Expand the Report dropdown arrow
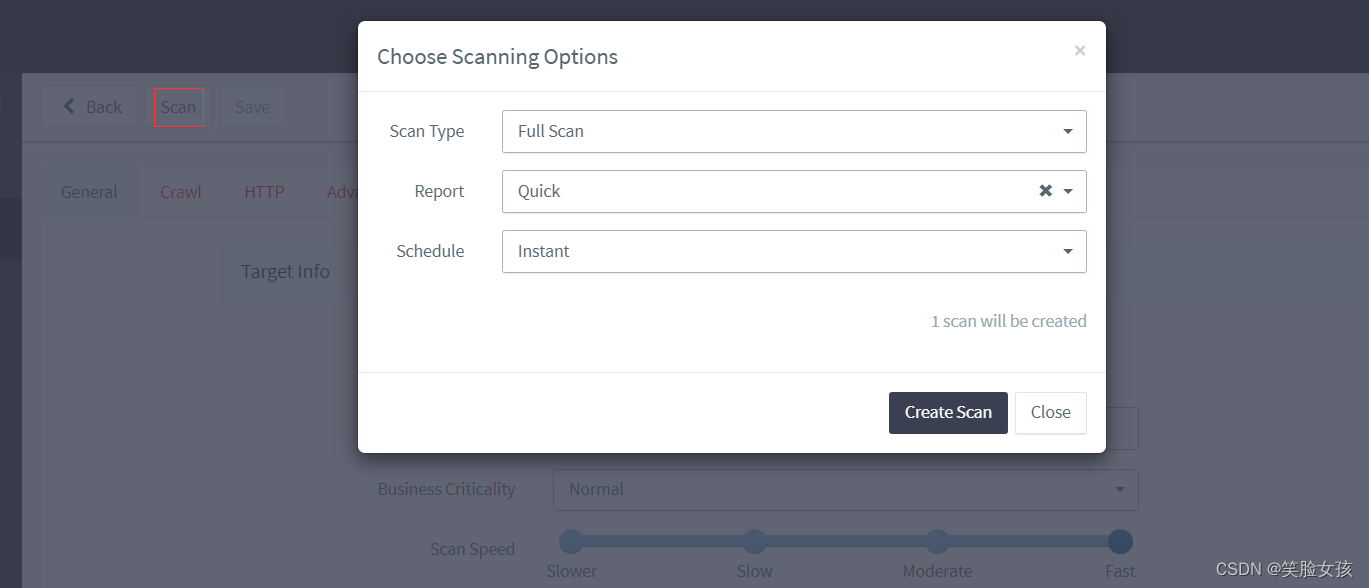Viewport: 1369px width, 588px height. [1068, 191]
